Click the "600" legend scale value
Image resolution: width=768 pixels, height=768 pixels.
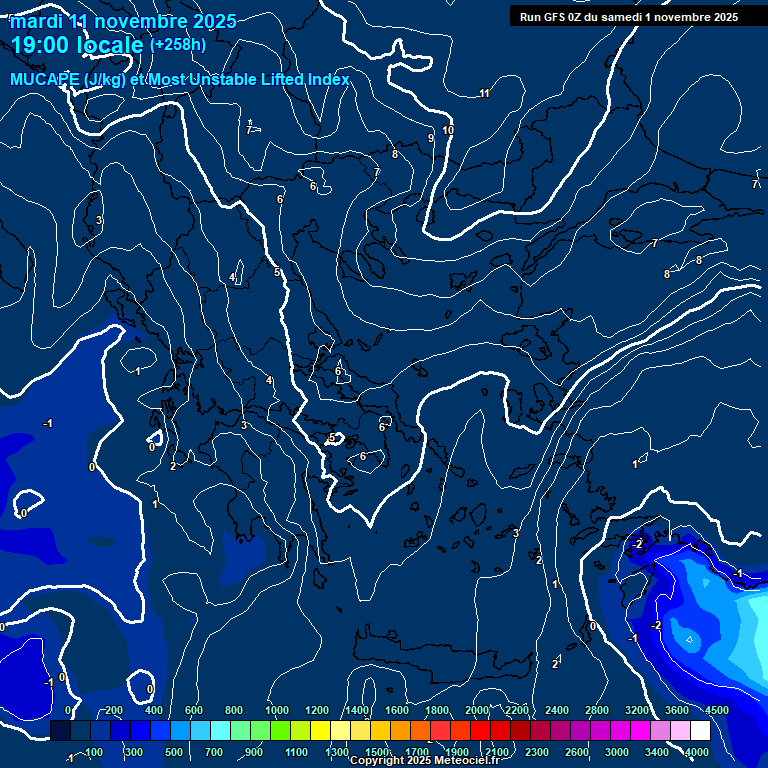point(193,710)
